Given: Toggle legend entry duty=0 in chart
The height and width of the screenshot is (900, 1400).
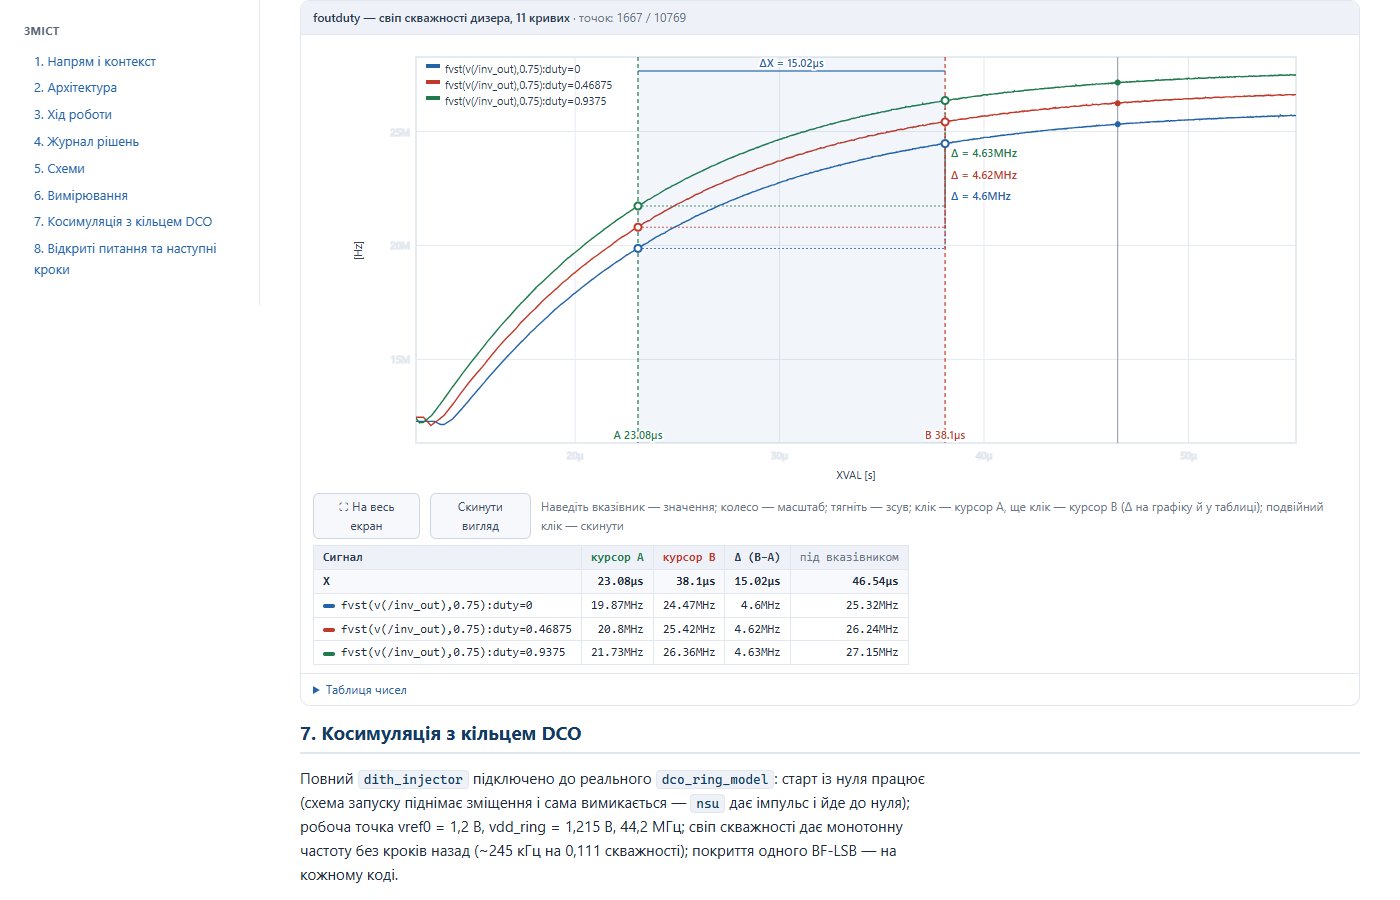Looking at the screenshot, I should pos(503,69).
